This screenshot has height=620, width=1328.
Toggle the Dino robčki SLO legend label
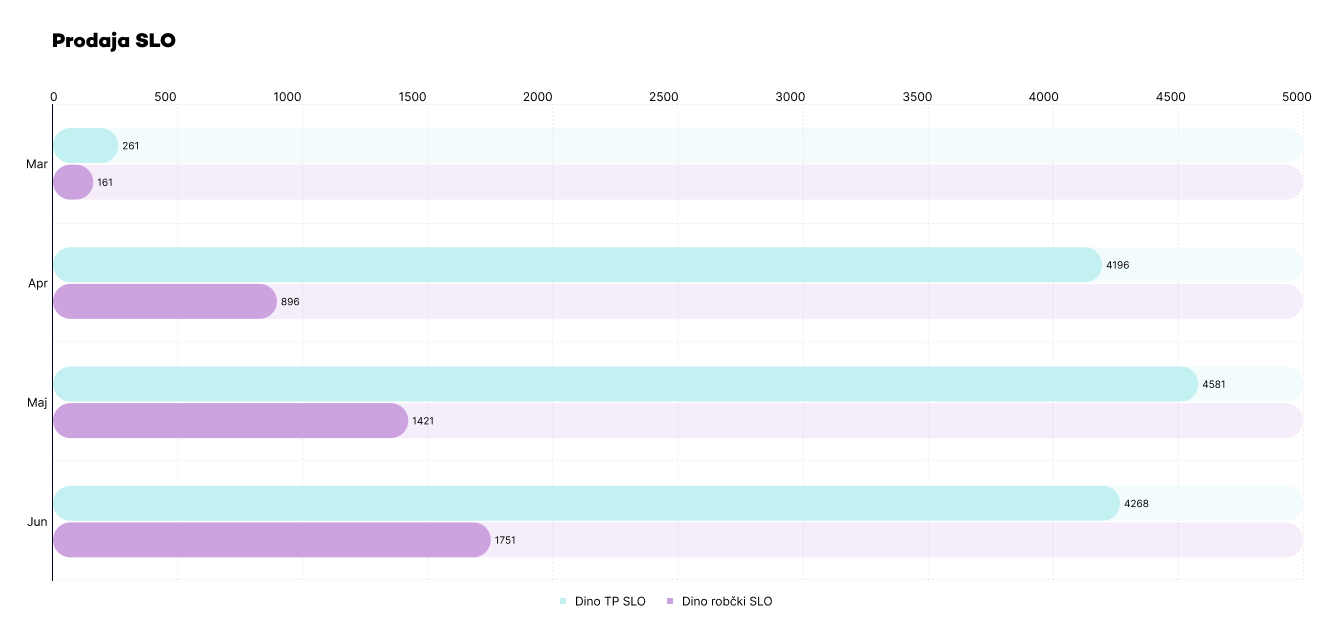pos(727,601)
